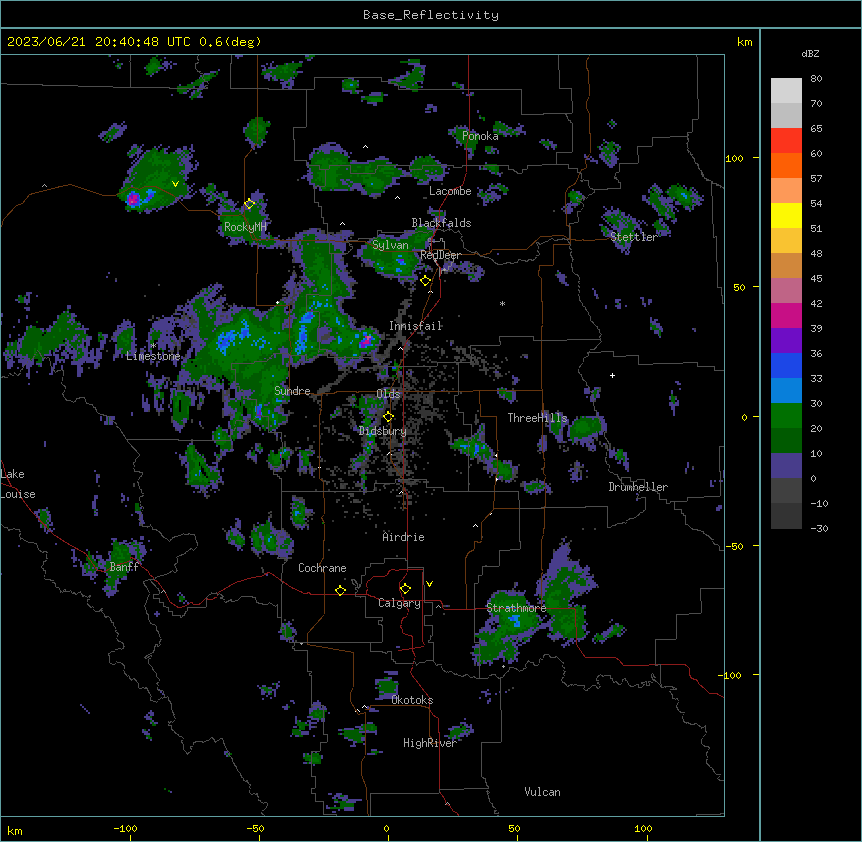Click the Didsbury city label
Viewport: 862px width, 842px height.
click(x=383, y=431)
